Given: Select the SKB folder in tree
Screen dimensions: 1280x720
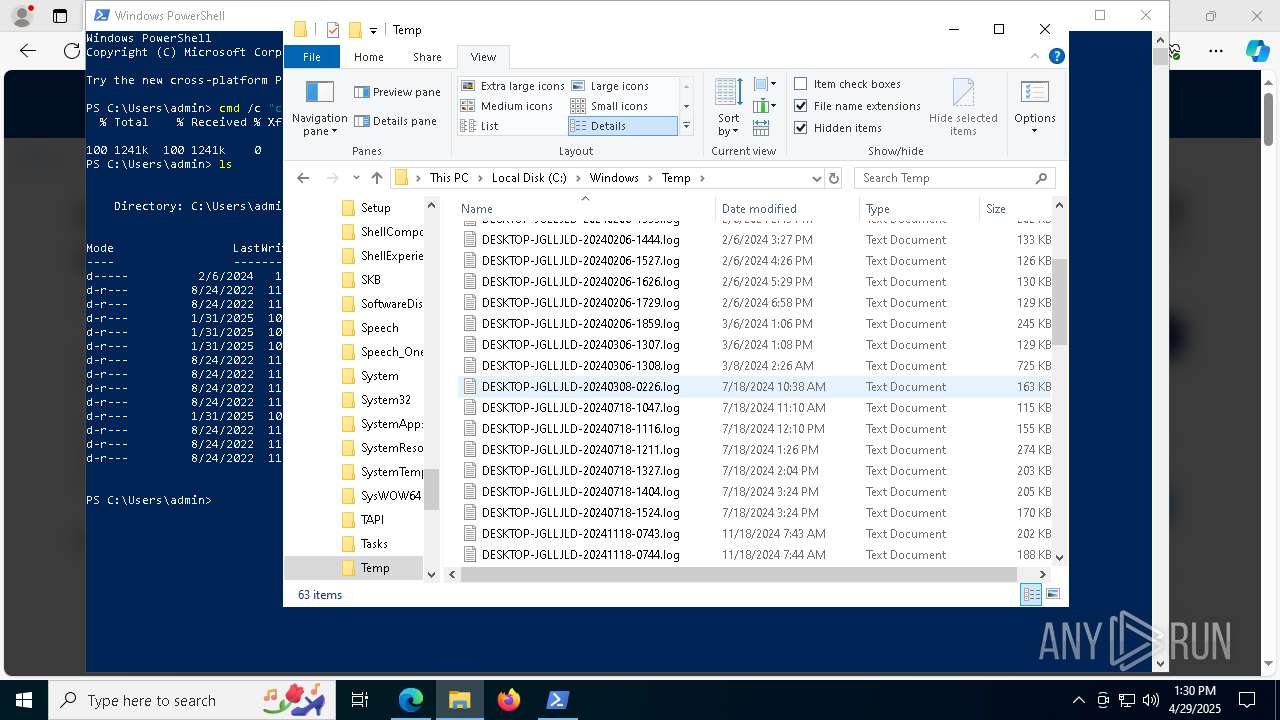Looking at the screenshot, I should (x=370, y=280).
